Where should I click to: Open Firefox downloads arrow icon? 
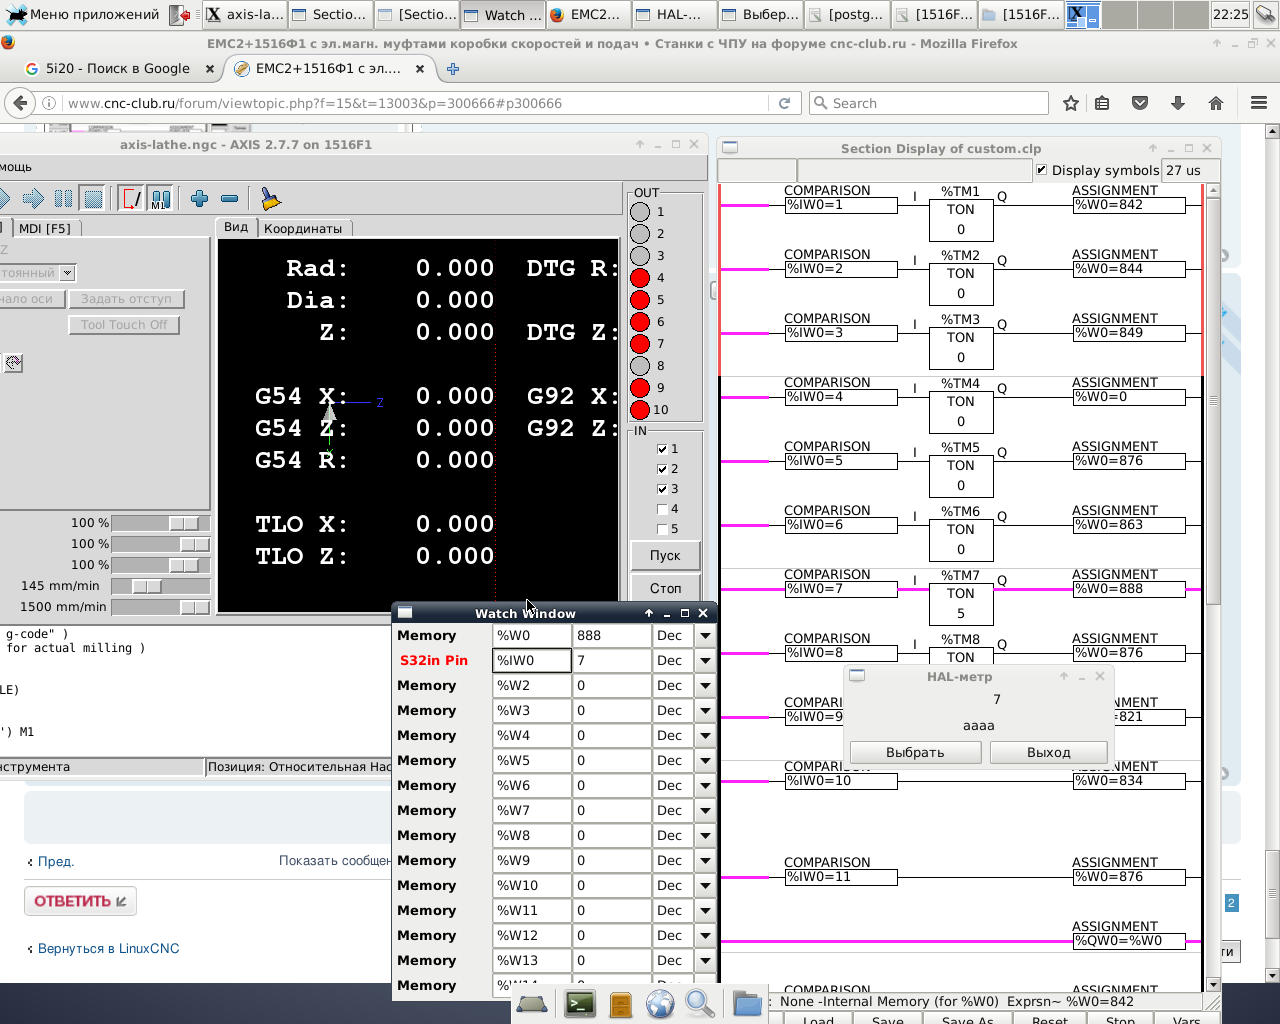[1178, 103]
